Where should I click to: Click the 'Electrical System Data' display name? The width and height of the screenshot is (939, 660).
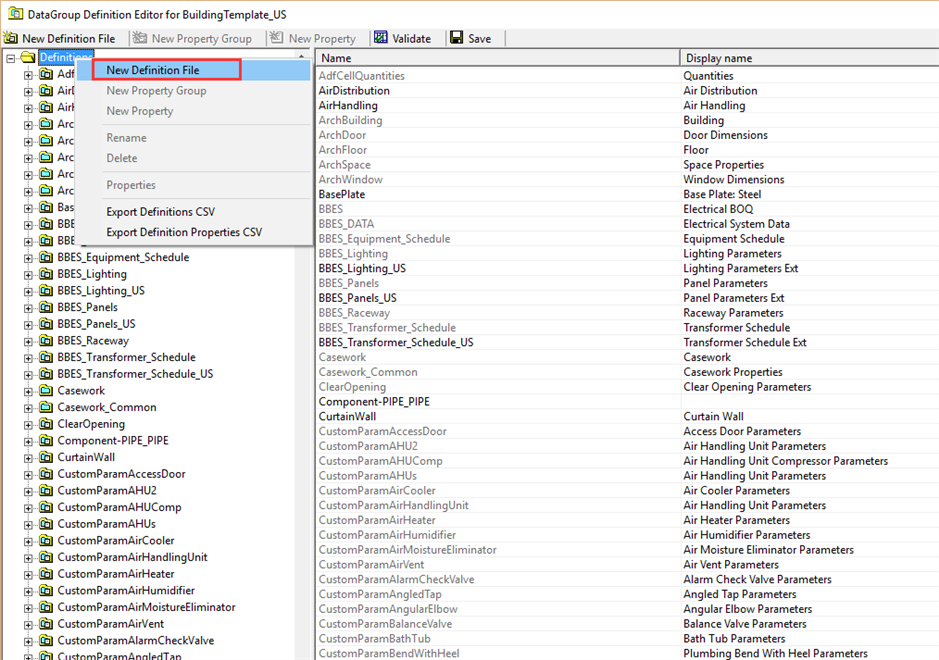click(x=737, y=224)
